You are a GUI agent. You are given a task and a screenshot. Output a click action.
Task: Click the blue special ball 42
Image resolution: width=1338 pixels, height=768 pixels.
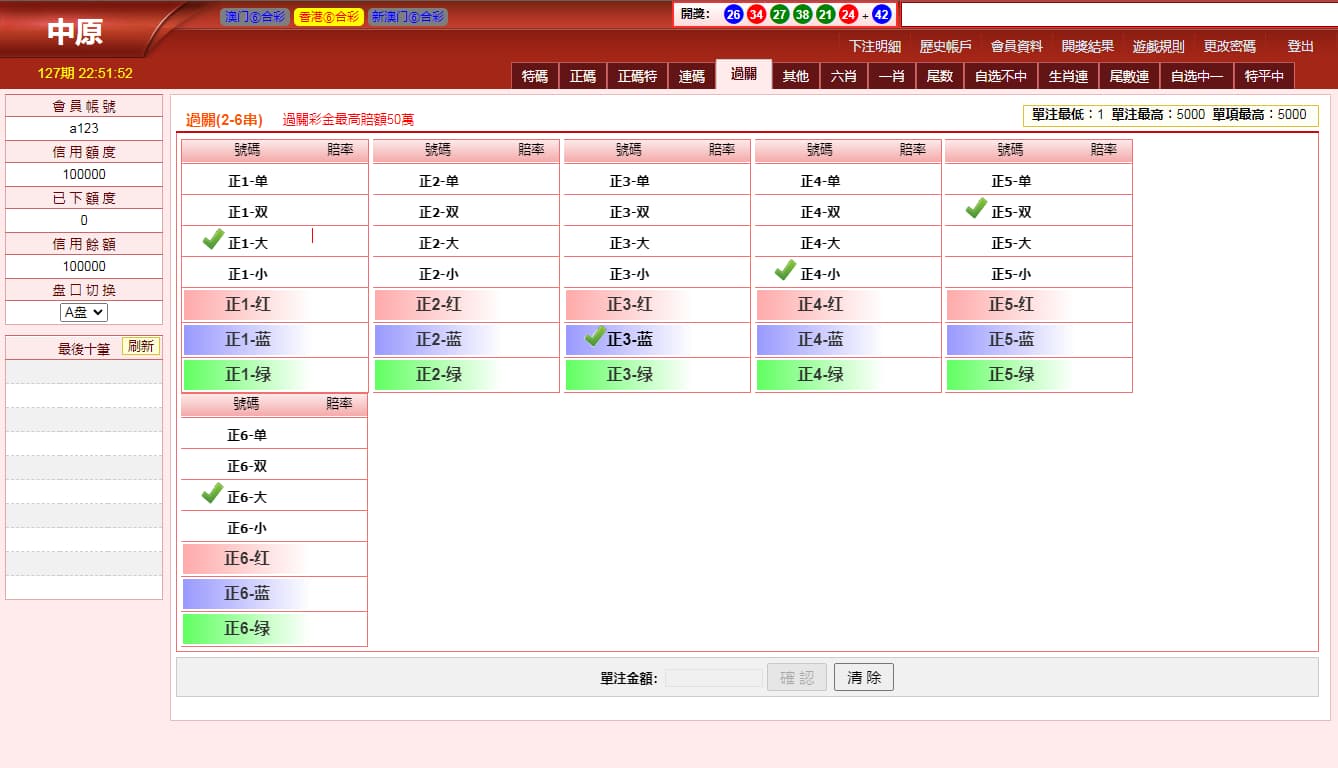coord(881,14)
